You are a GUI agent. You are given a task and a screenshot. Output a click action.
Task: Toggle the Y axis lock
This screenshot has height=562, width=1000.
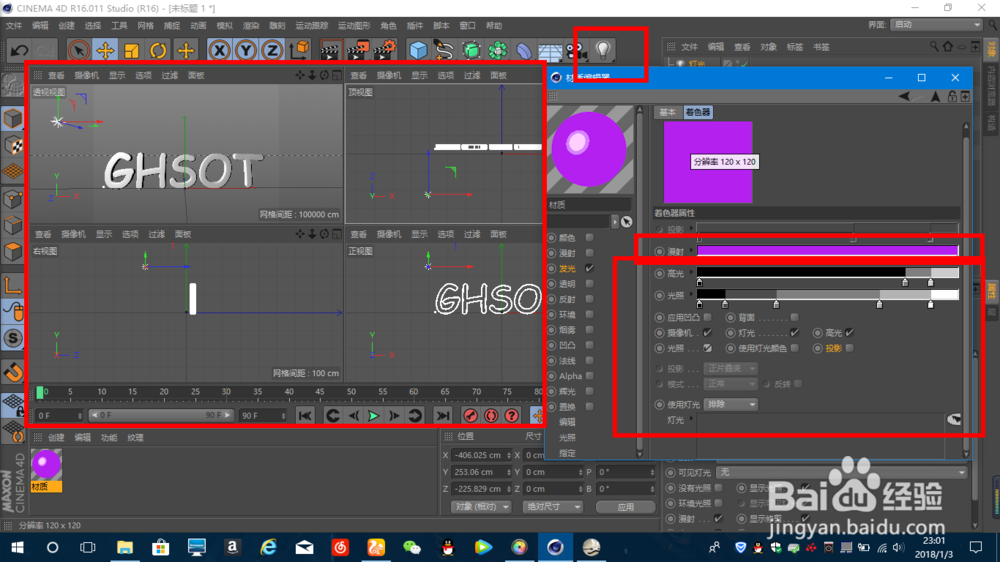pyautogui.click(x=246, y=50)
